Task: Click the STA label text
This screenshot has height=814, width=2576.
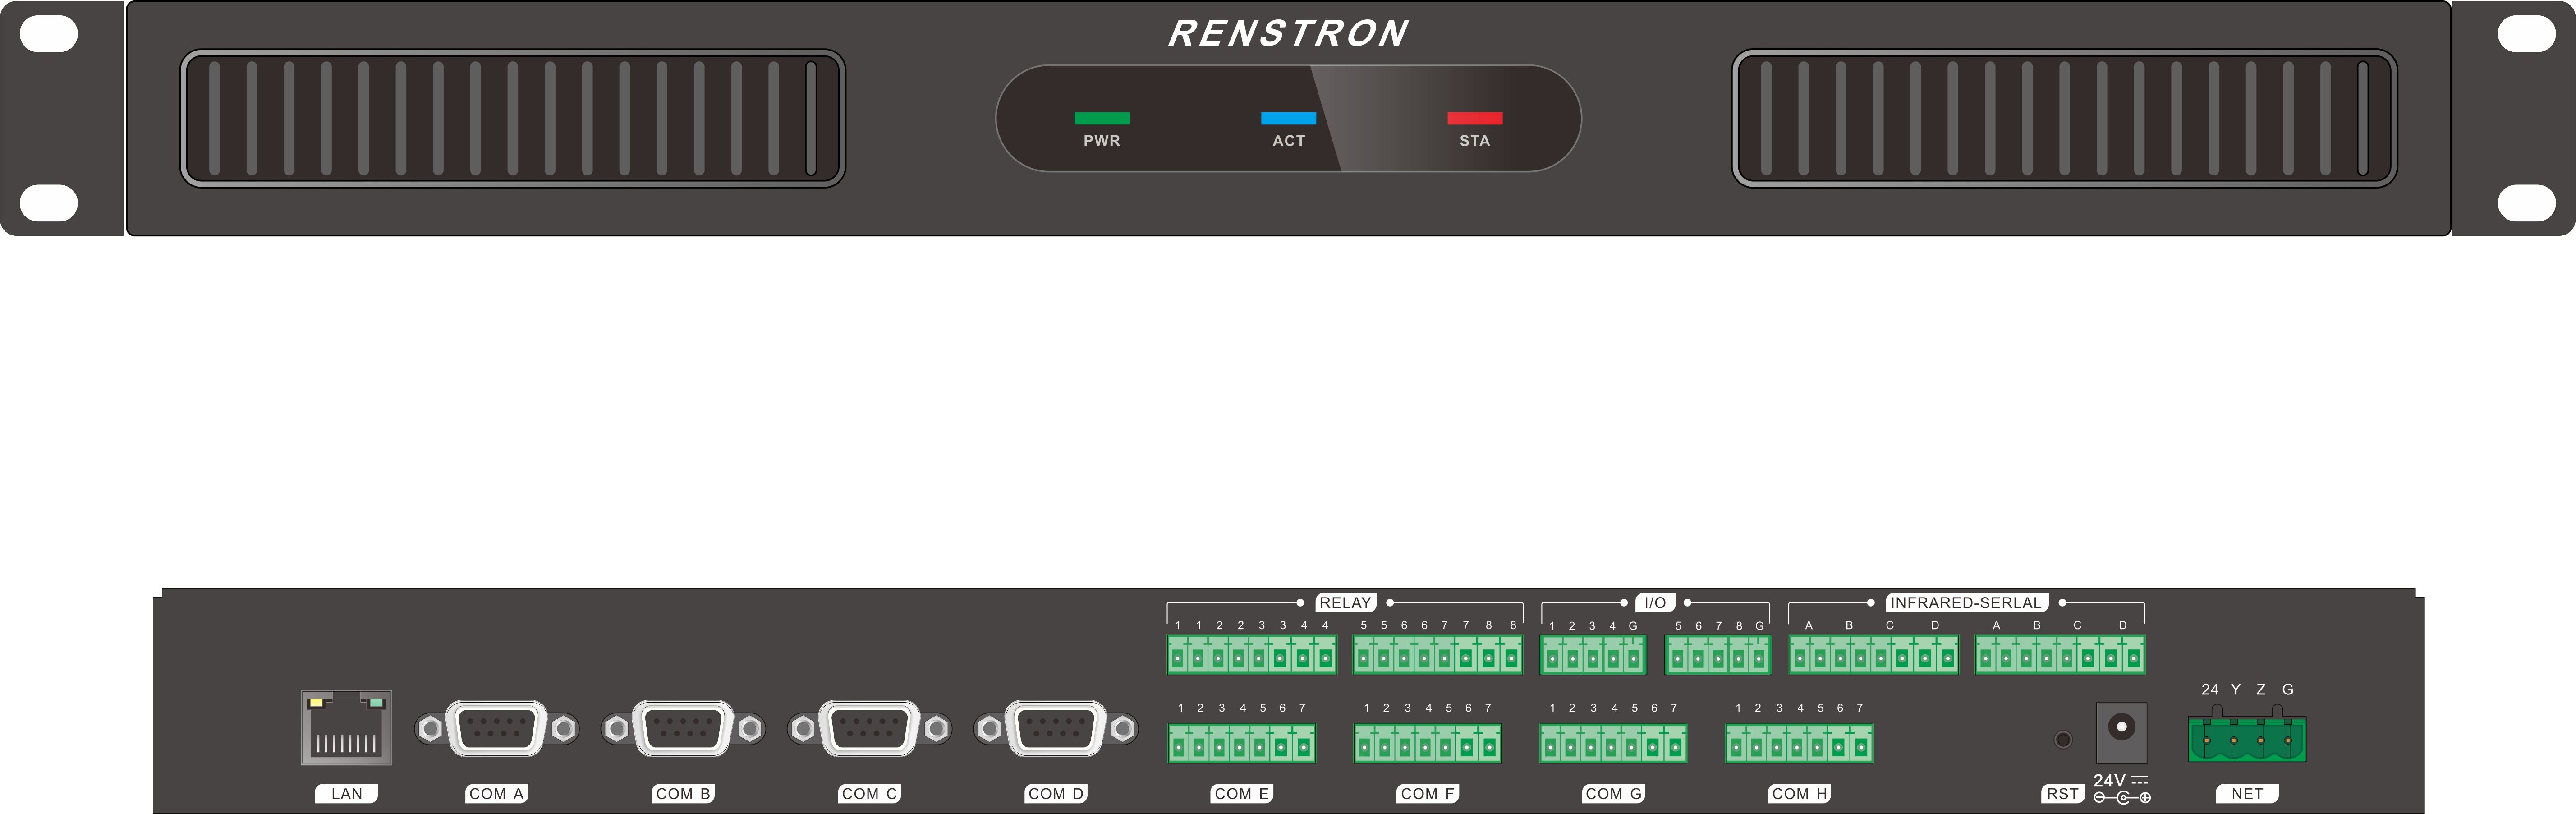Action: click(x=1474, y=141)
